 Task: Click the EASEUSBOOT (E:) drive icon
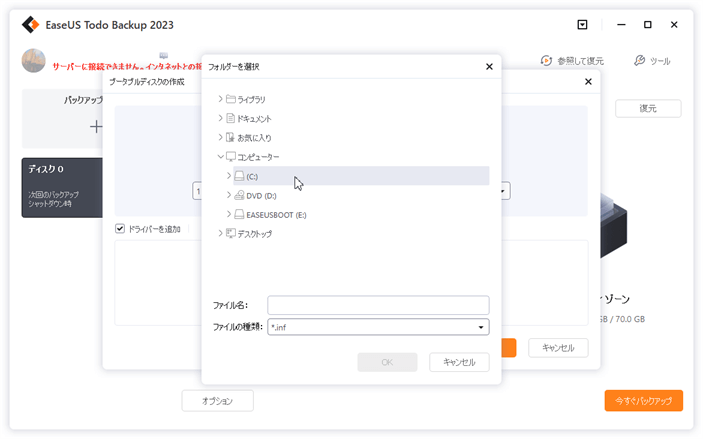[x=239, y=214]
